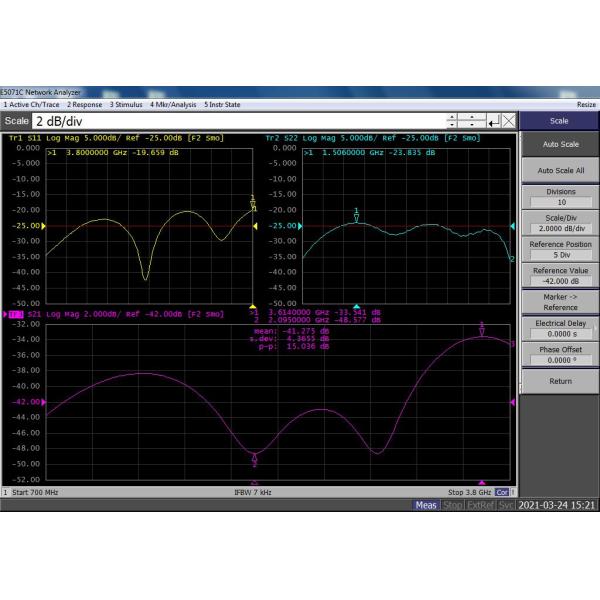Click the Reference Value -42.000 dB field
The height and width of the screenshot is (600, 600).
click(x=560, y=275)
